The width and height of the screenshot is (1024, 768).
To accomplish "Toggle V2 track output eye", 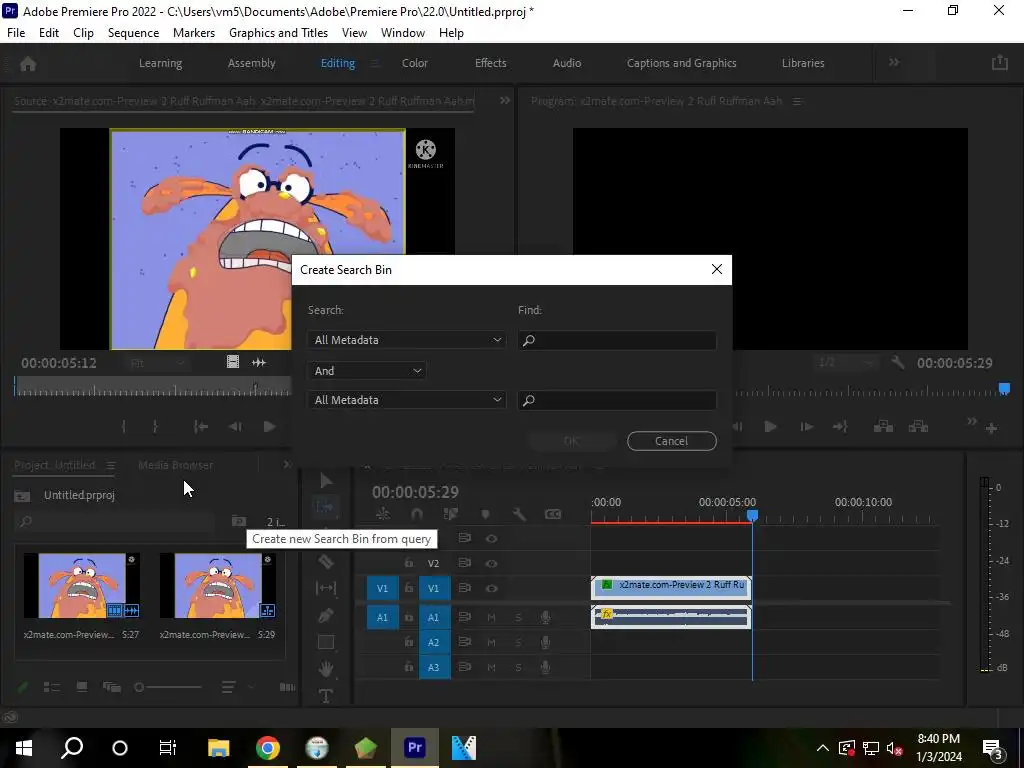I will tap(491, 564).
